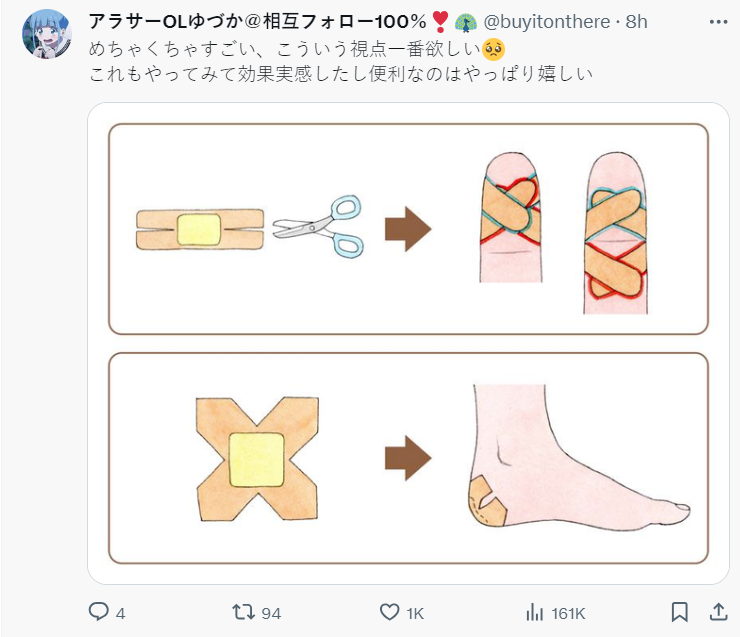Click the tweet text starting with めちゃくちゃすごい
Screen dimensions: 740x637
(282, 48)
